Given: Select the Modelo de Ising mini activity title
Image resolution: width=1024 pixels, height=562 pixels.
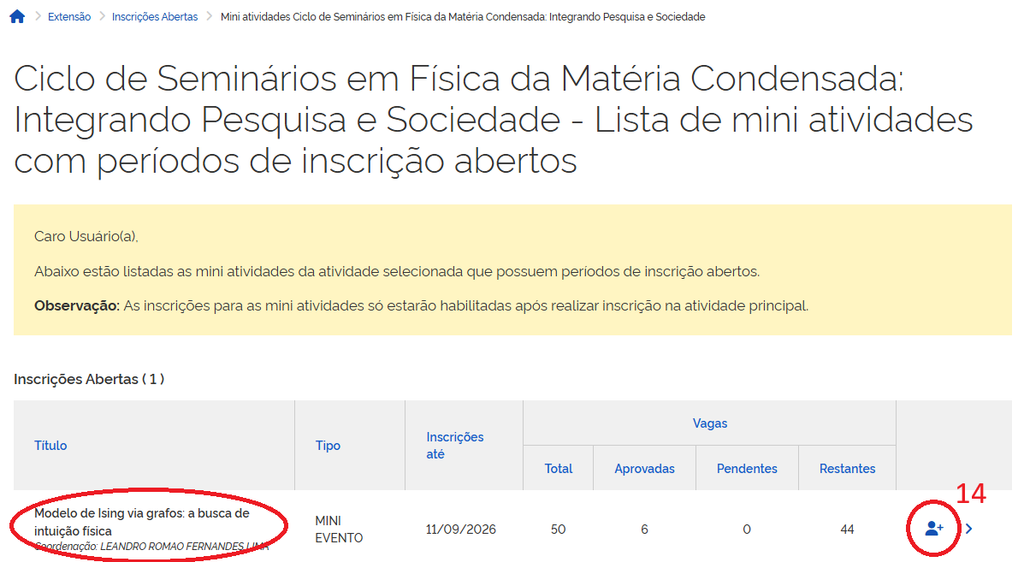Looking at the screenshot, I should (x=142, y=522).
